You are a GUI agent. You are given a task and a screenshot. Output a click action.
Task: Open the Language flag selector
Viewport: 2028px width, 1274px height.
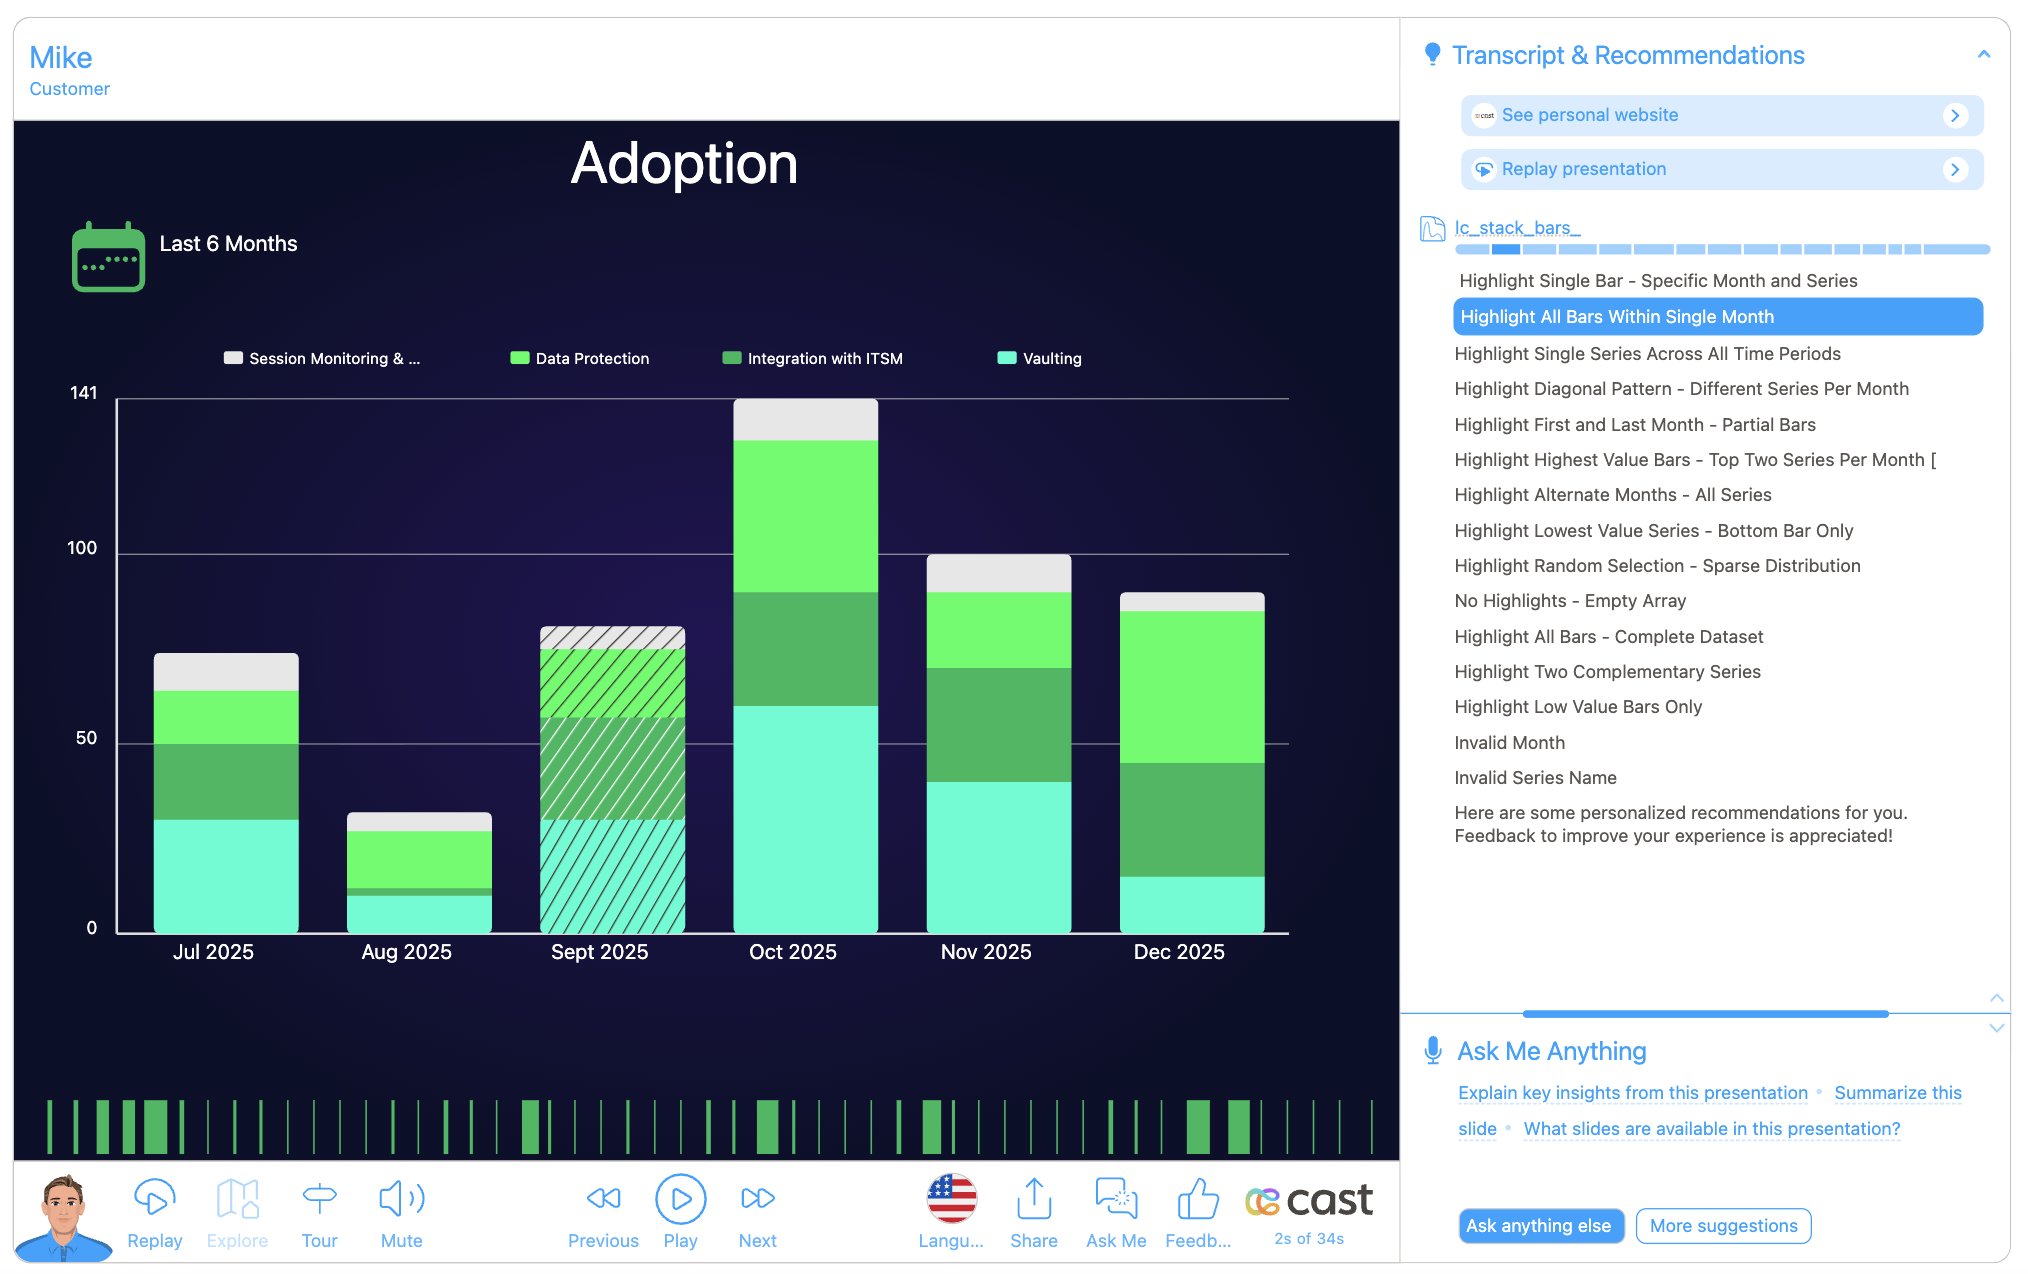click(x=951, y=1198)
